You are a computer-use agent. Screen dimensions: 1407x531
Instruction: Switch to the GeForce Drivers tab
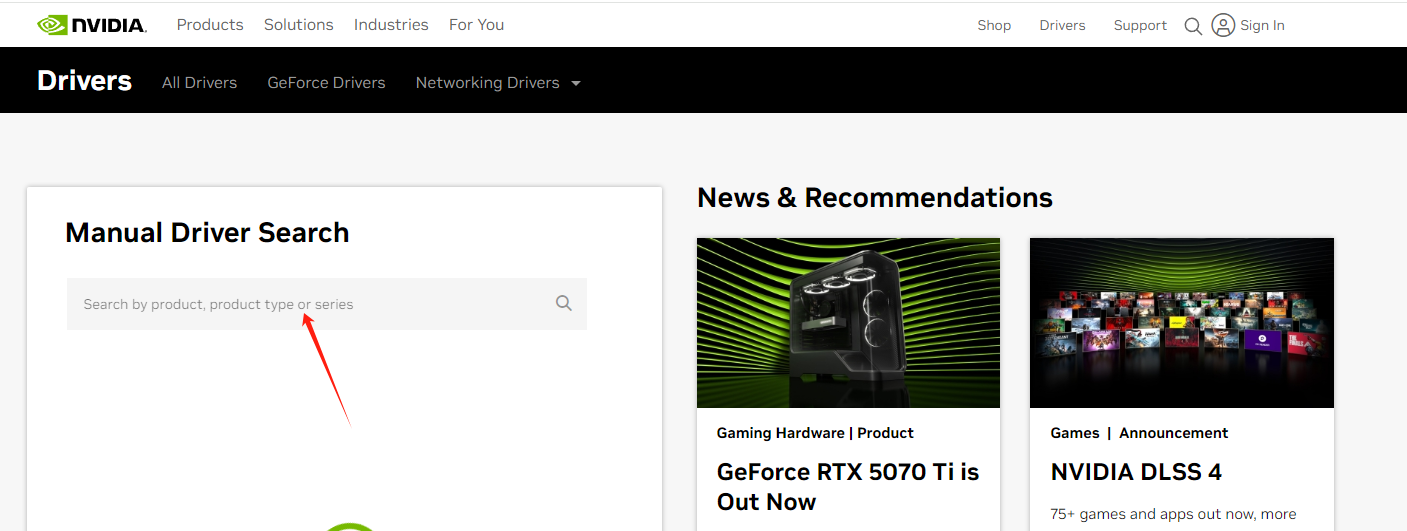coord(326,83)
